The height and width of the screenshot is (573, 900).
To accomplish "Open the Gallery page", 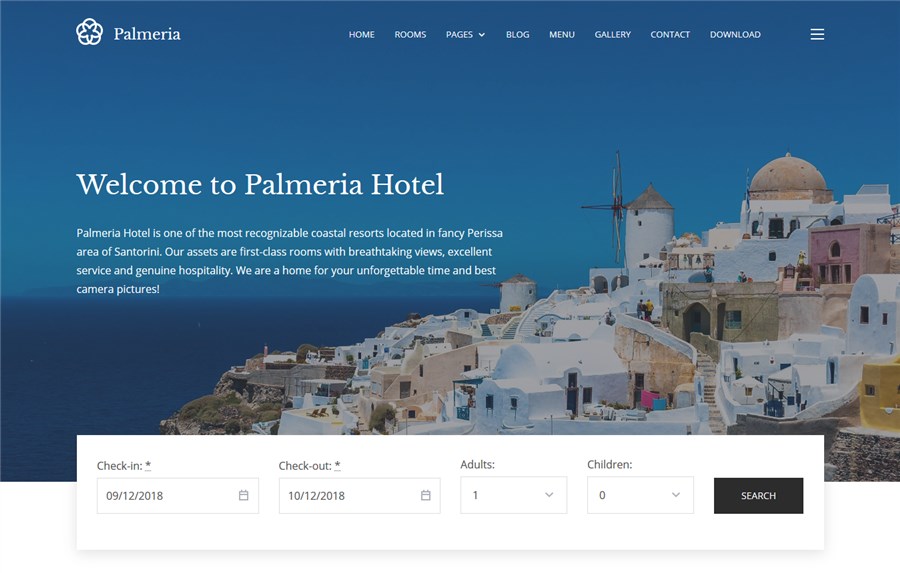I will 612,34.
